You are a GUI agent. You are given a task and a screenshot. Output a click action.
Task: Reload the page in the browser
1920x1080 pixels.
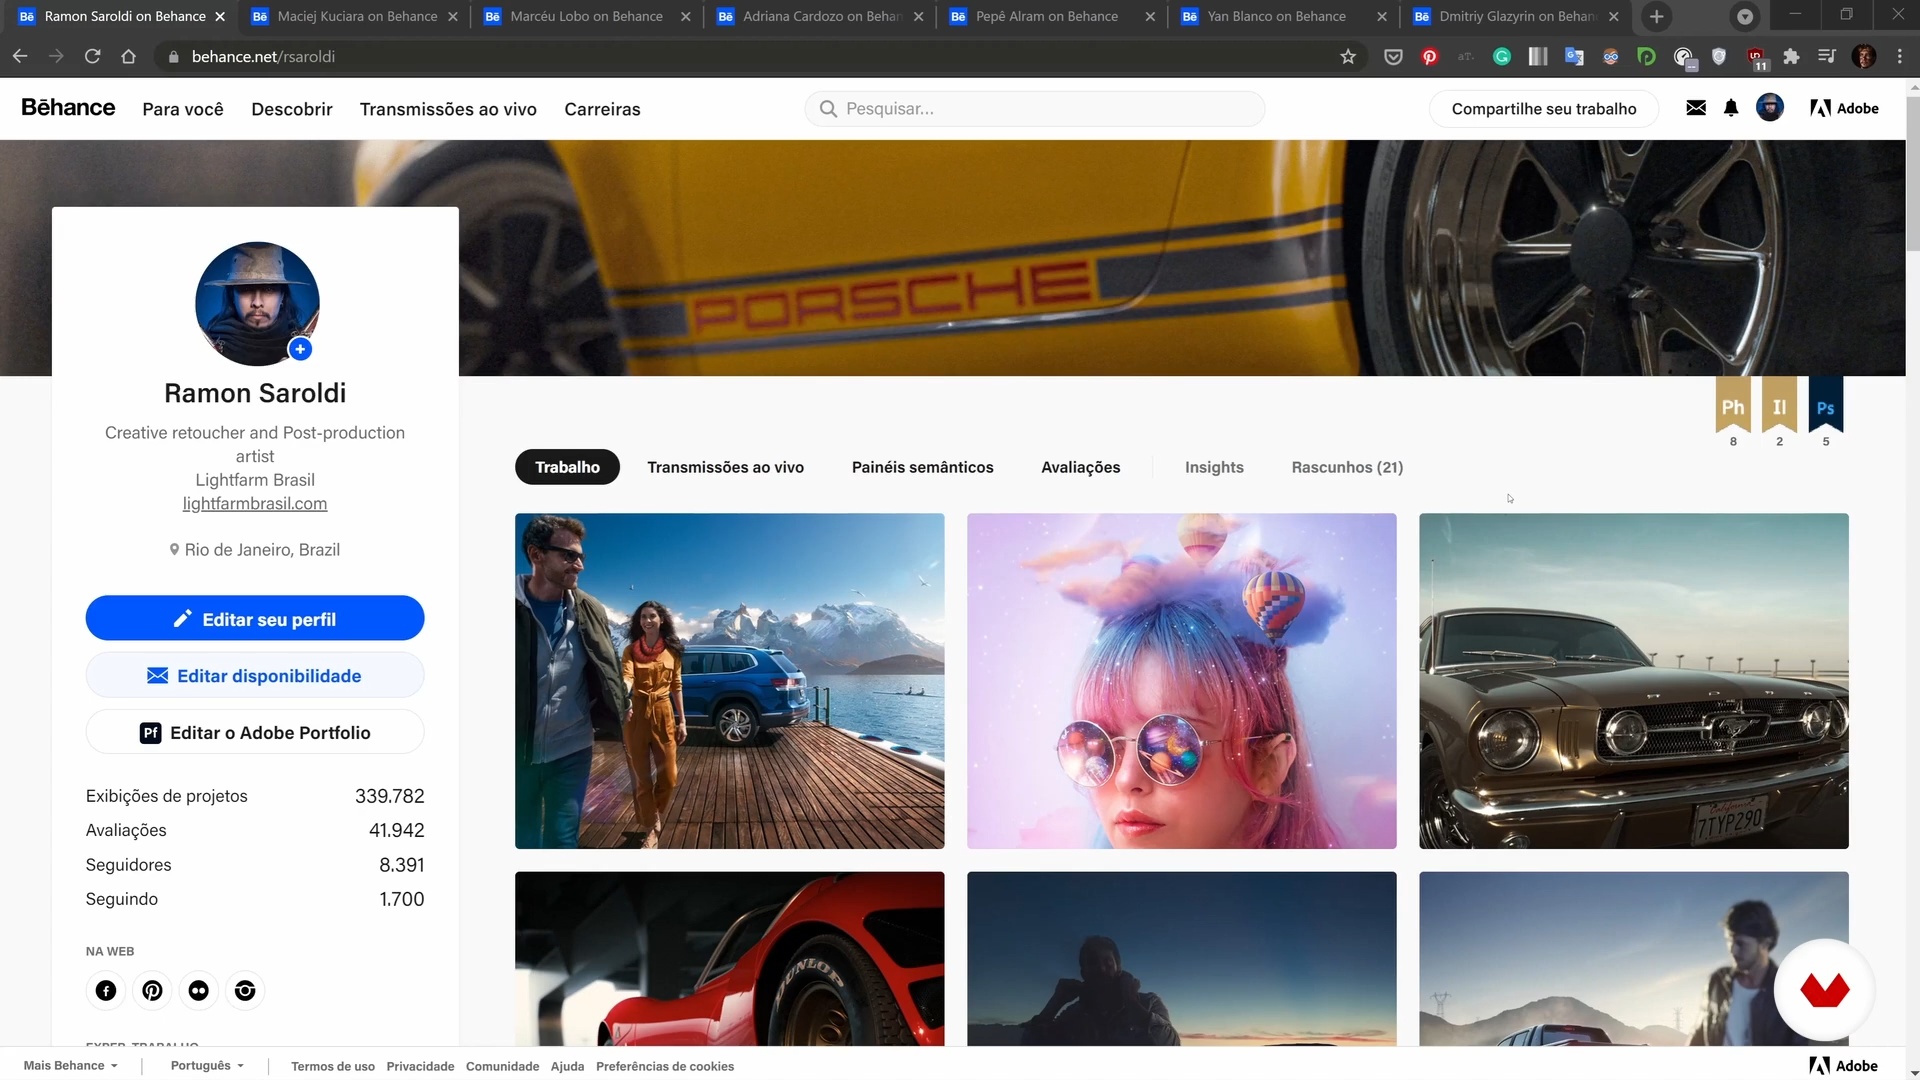click(92, 57)
